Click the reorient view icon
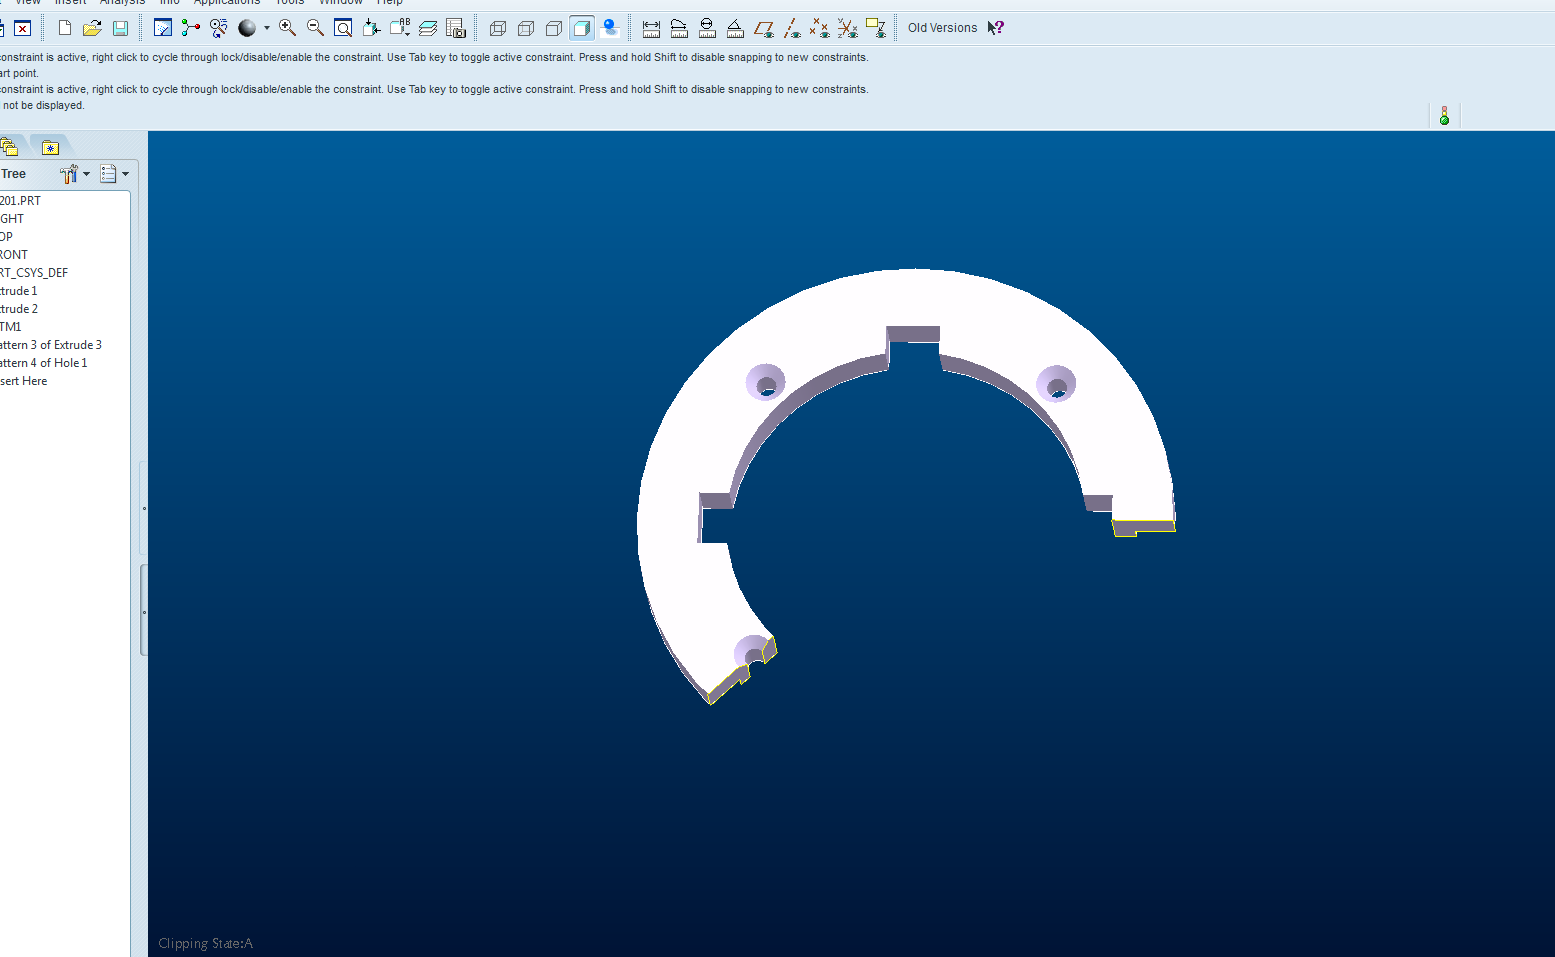This screenshot has height=957, width=1555. 371,28
